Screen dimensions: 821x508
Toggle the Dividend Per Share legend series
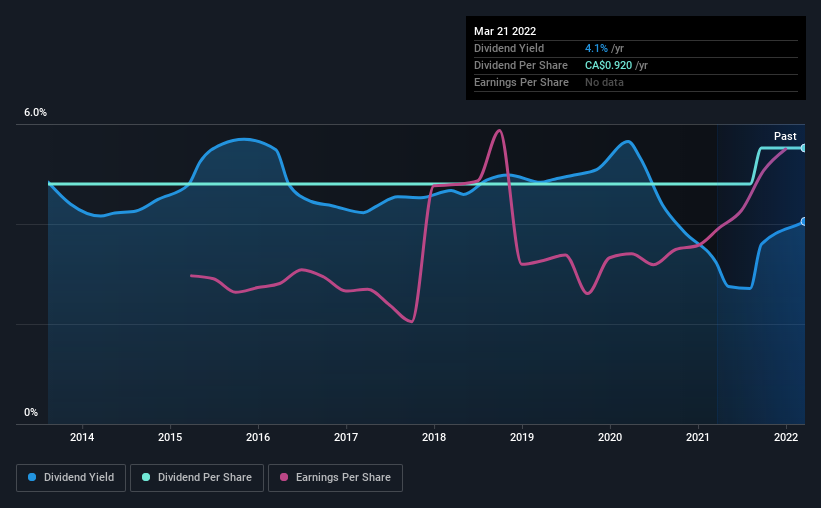(197, 478)
